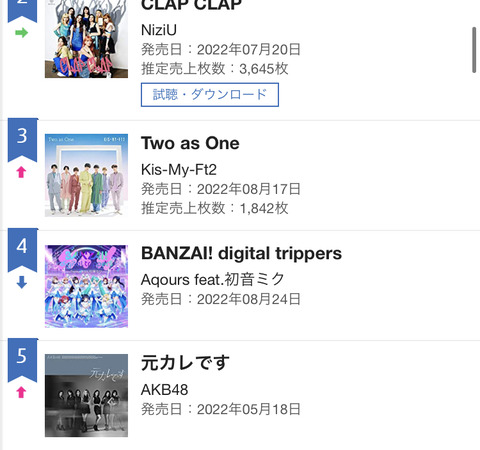
Task: Select the rank 4 ribbon badge
Action: (x=22, y=250)
